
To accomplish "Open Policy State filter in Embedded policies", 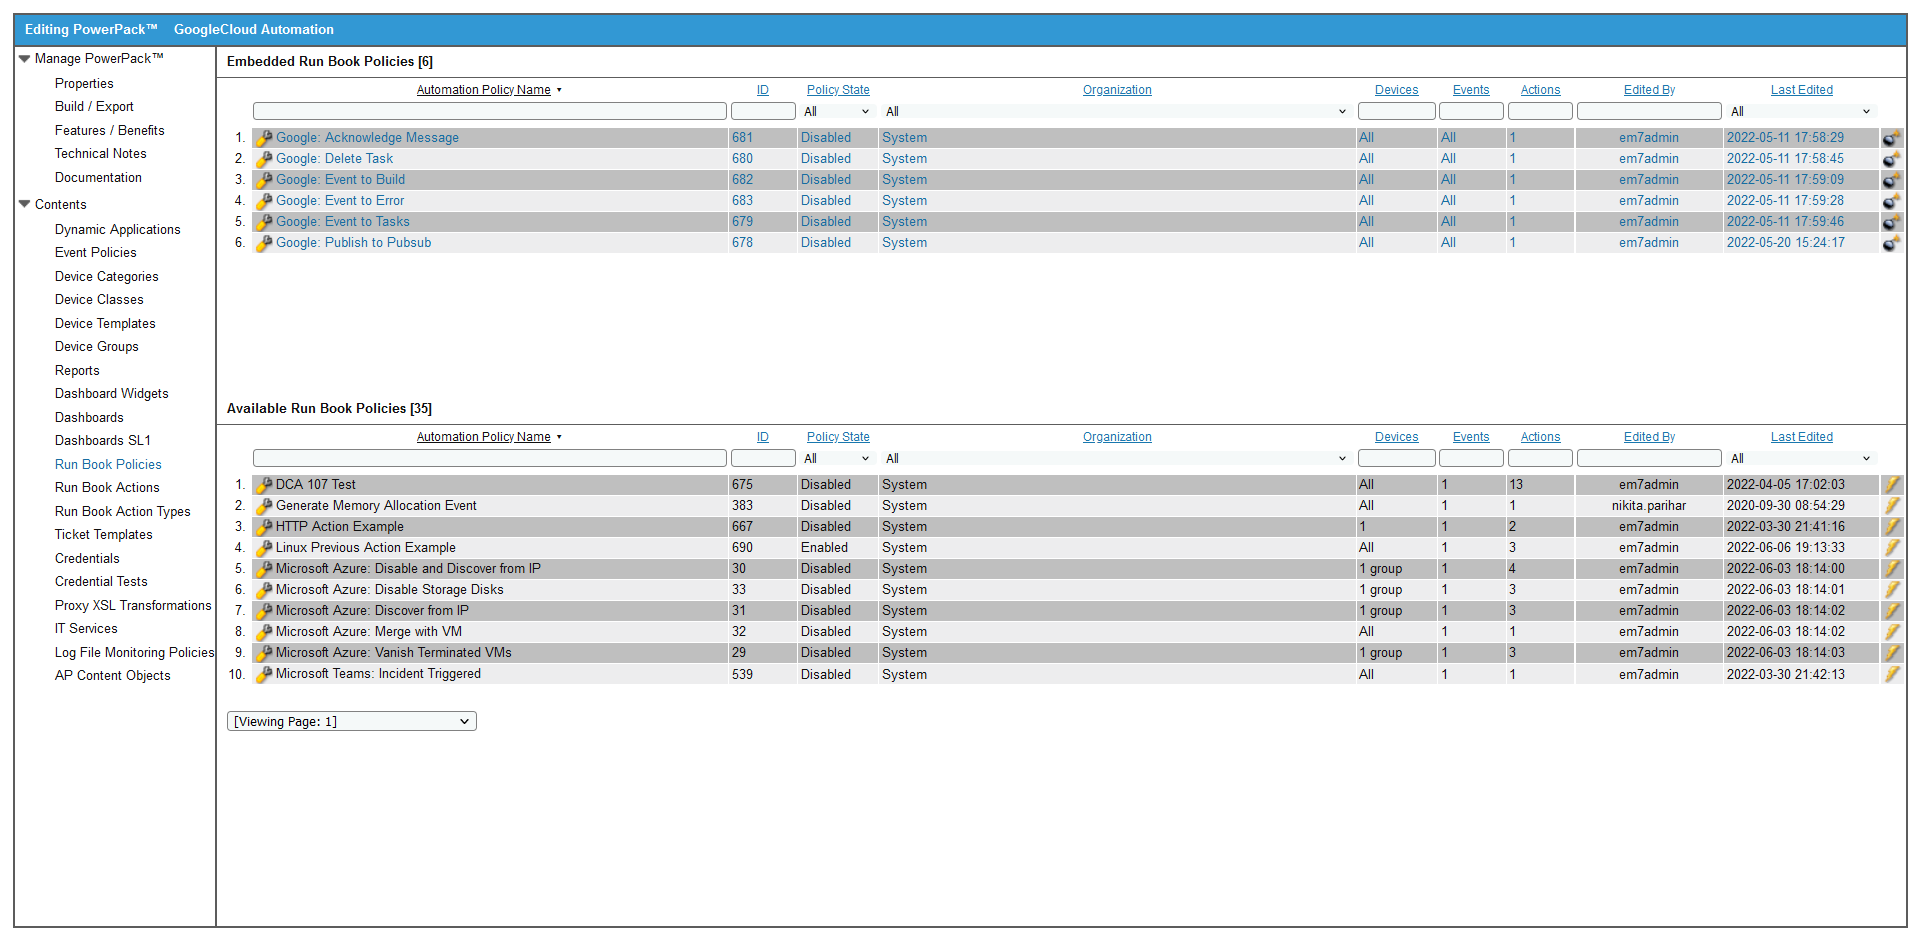I will click(x=837, y=112).
